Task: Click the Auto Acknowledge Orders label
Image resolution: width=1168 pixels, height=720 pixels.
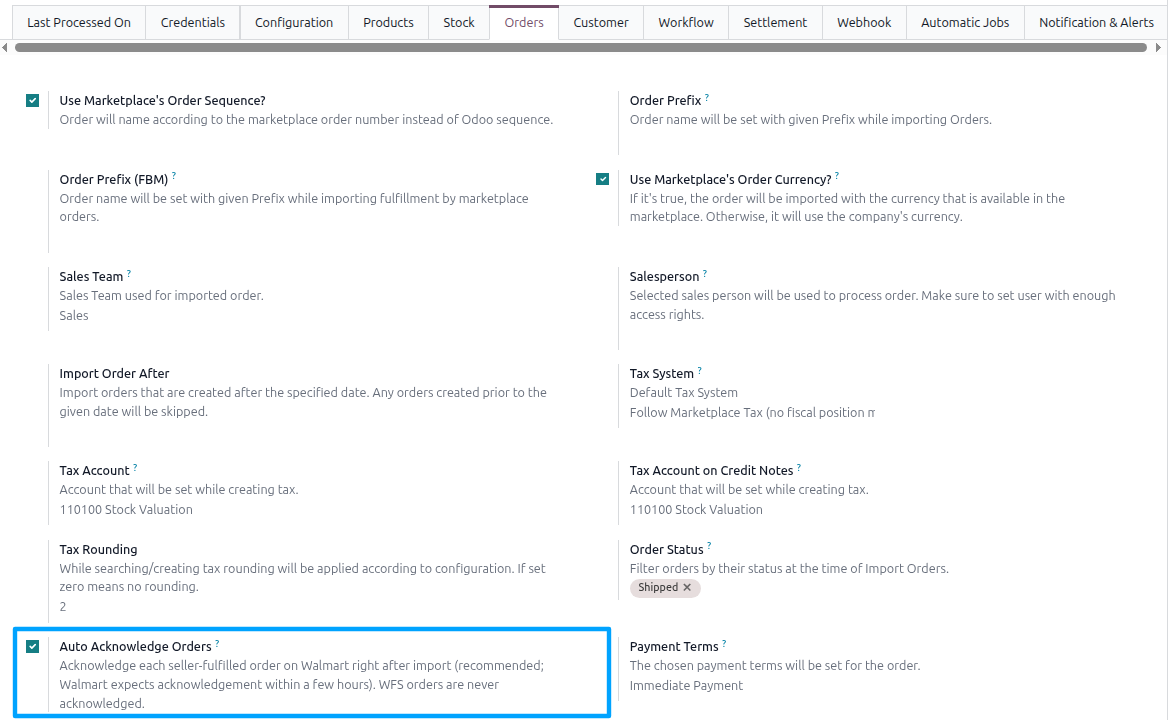Action: [x=136, y=647]
